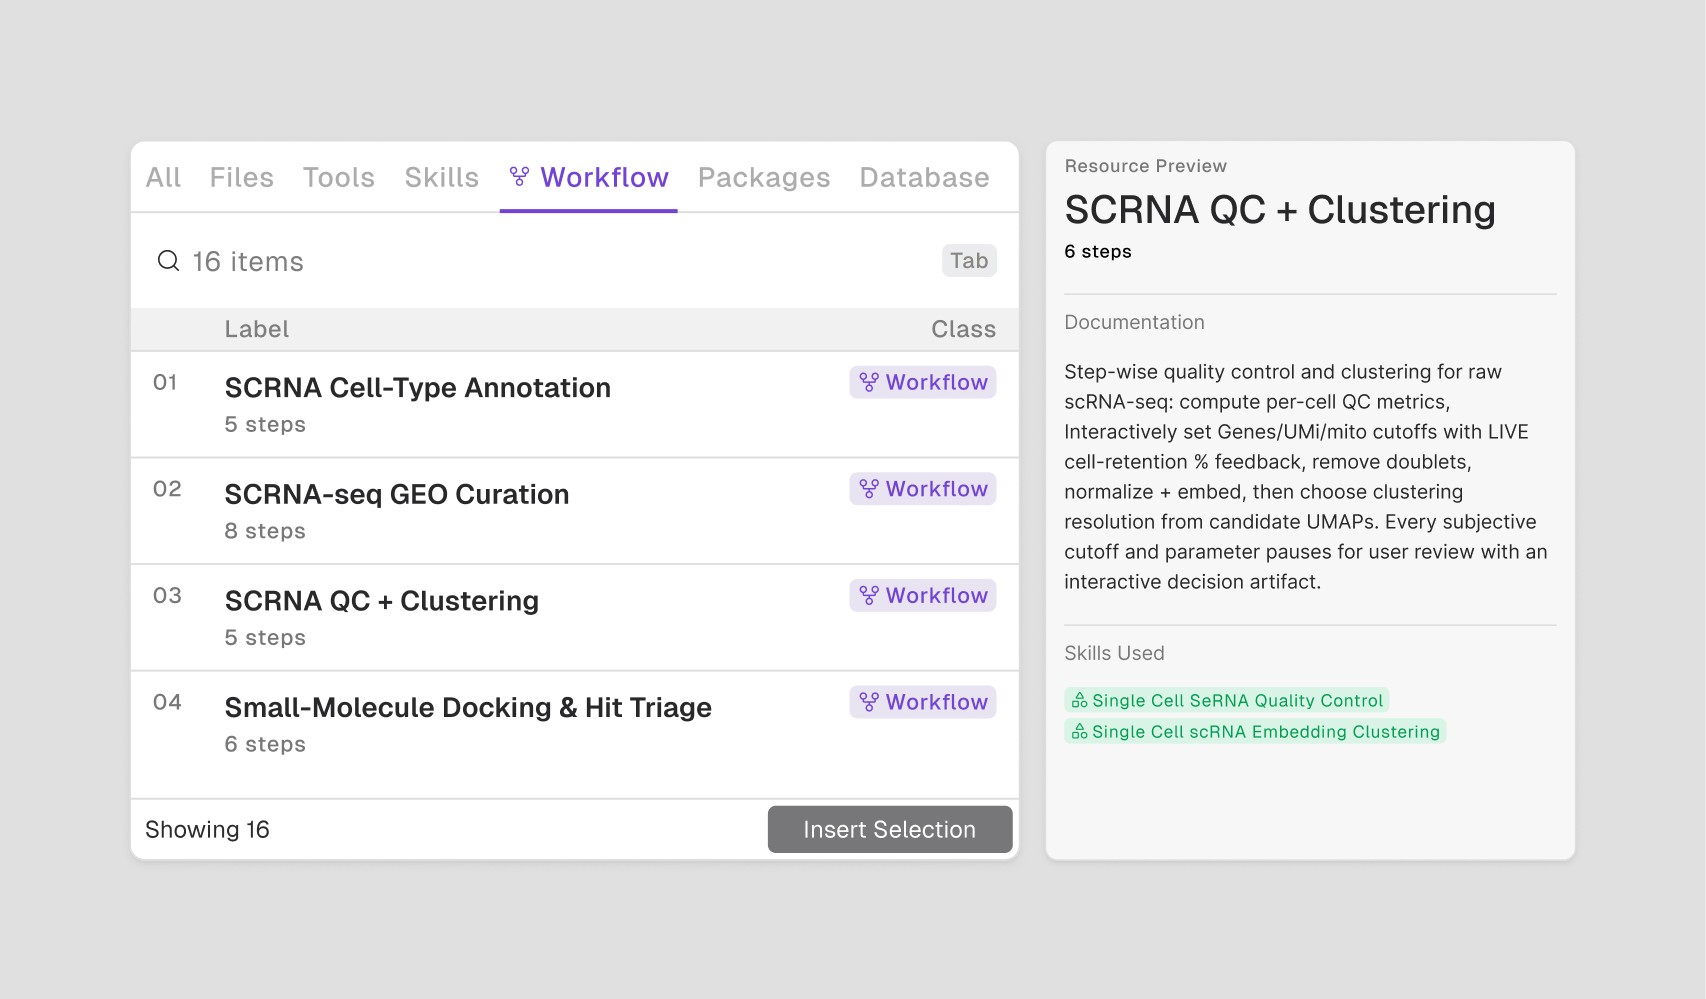Select SCRNA QC + Clustering list row
This screenshot has width=1706, height=999.
pos(575,617)
